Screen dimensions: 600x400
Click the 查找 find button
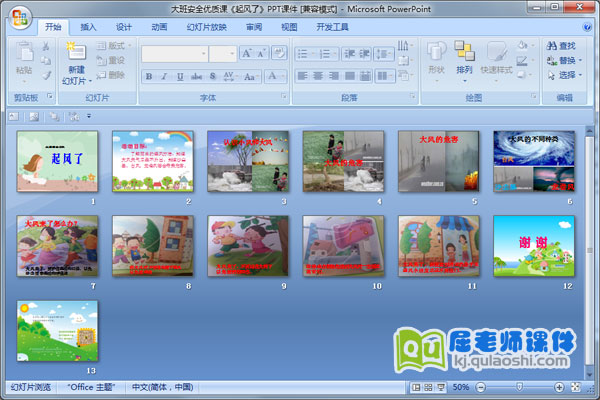click(561, 45)
